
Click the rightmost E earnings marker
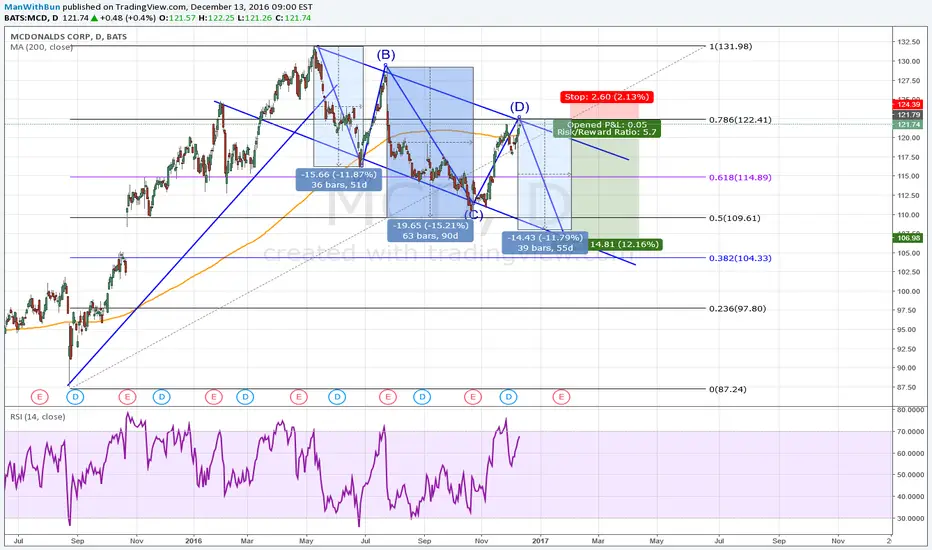(x=561, y=397)
